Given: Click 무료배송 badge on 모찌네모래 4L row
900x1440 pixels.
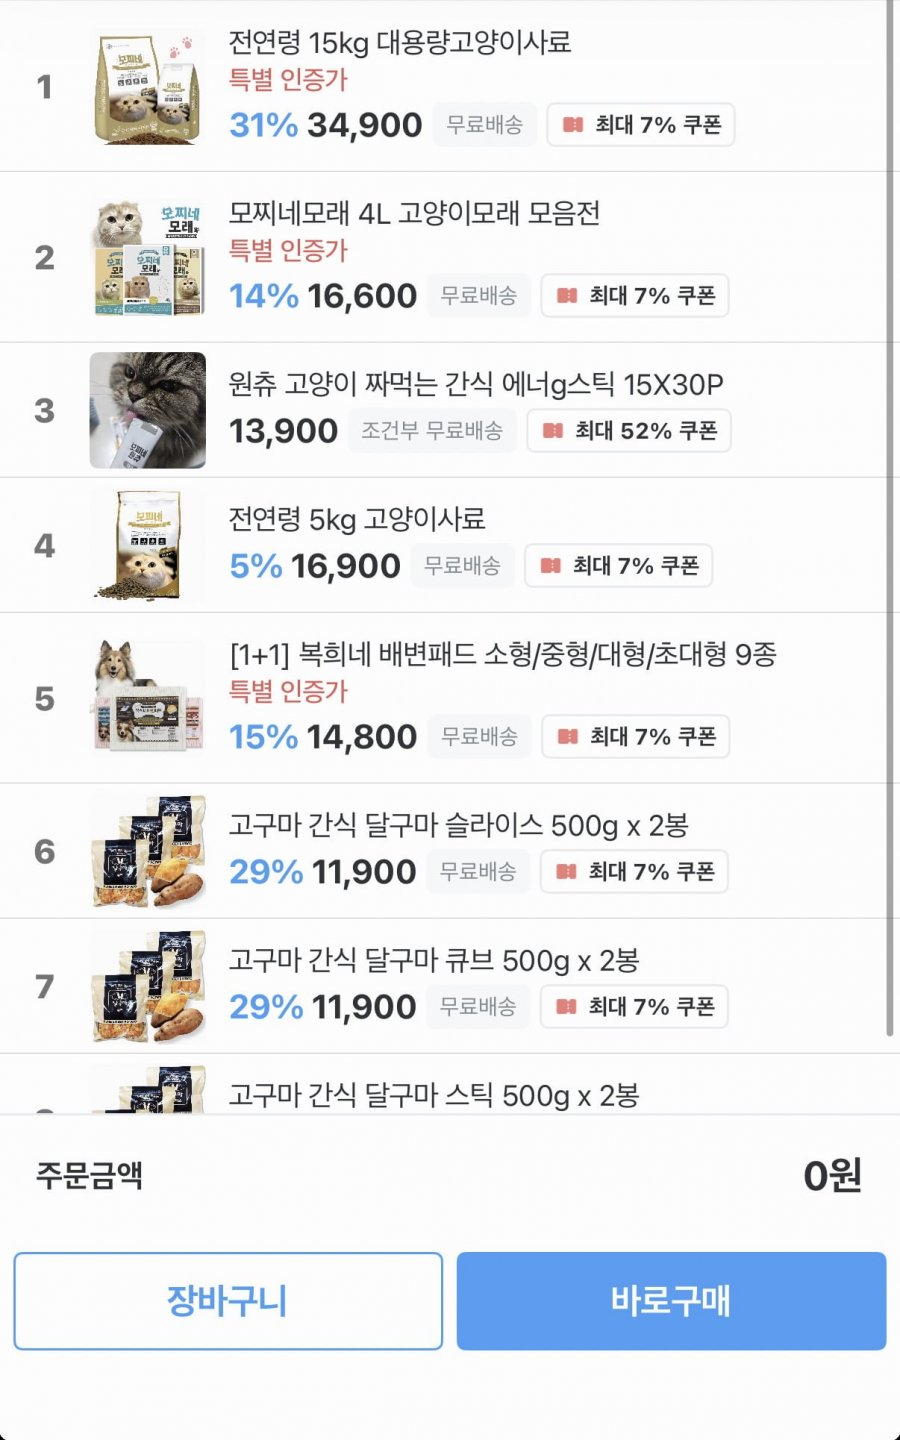Looking at the screenshot, I should tap(479, 296).
